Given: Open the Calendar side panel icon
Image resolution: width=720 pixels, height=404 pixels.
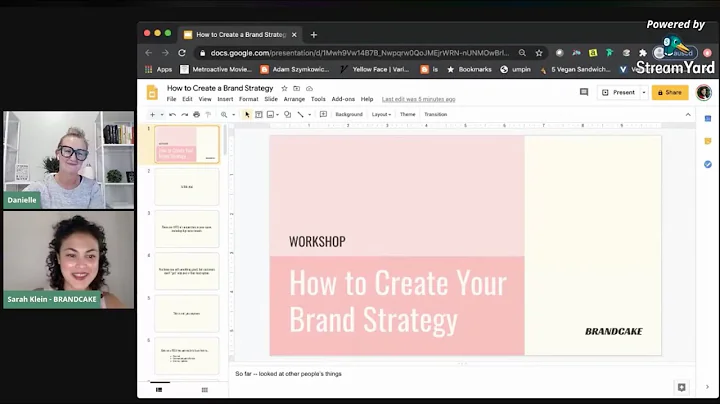Looking at the screenshot, I should pos(708,119).
